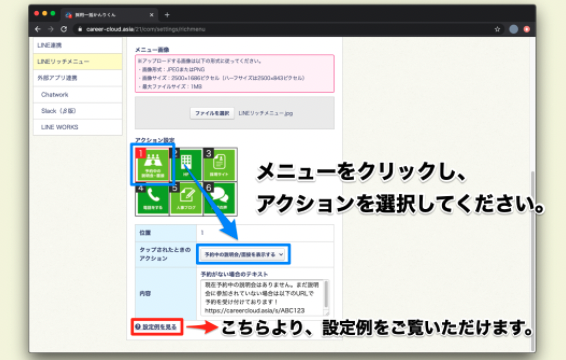Open the LINE連携 sidebar item
The width and height of the screenshot is (566, 360).
[x=78, y=45]
